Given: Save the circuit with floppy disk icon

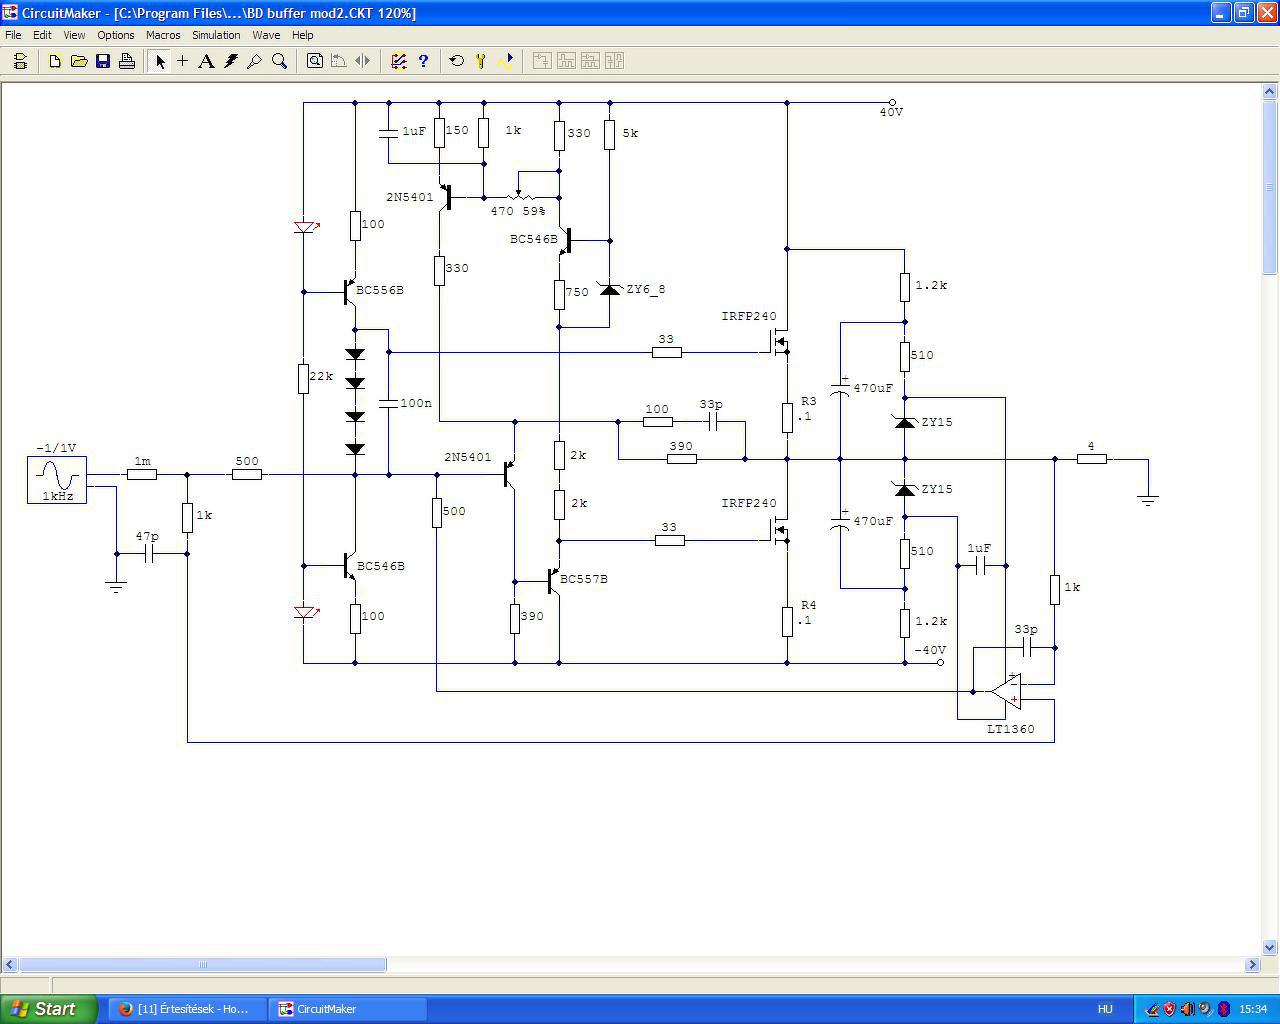Looking at the screenshot, I should [x=103, y=61].
